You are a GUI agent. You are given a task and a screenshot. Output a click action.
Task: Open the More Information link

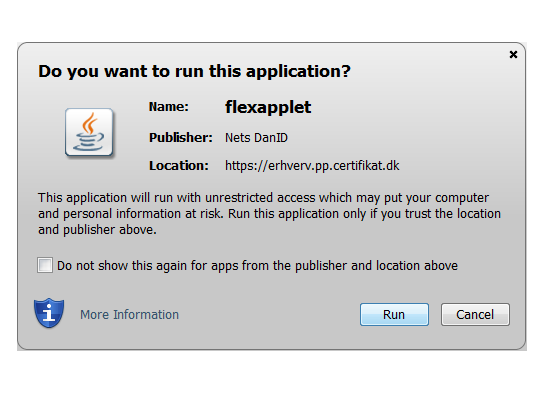(x=130, y=315)
